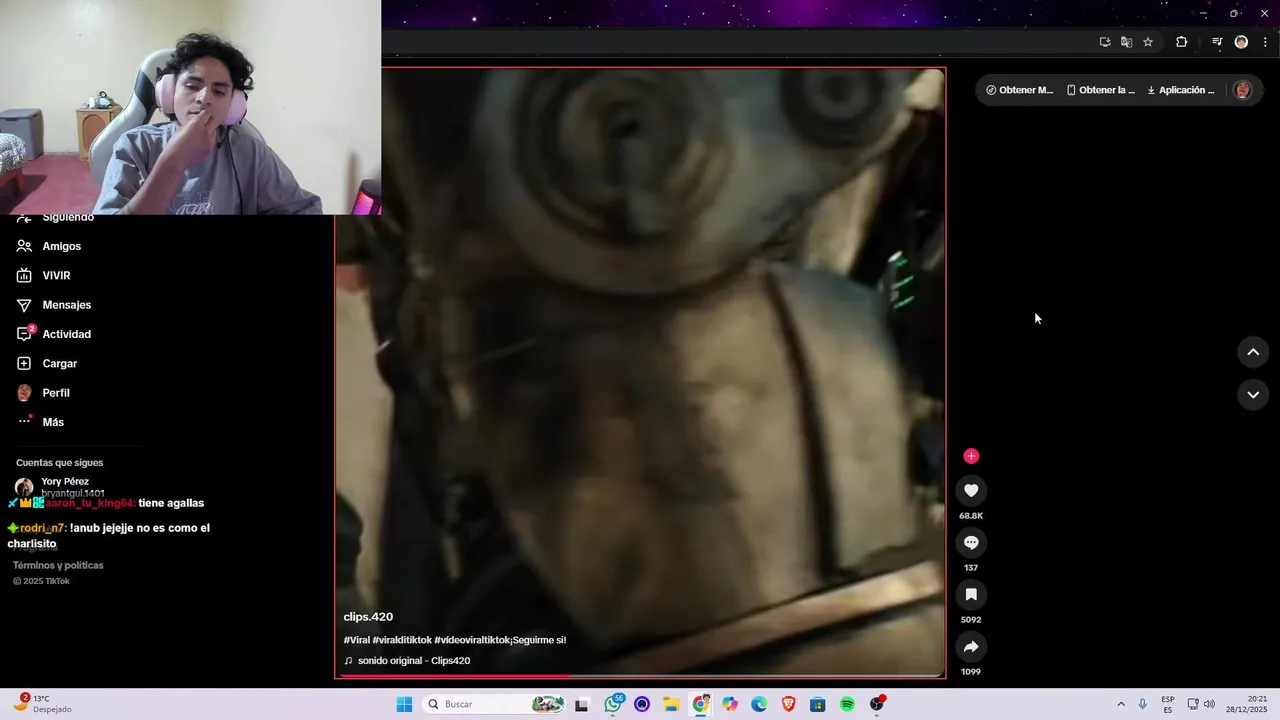Click the Amigos people icon
1280x720 pixels.
pyautogui.click(x=24, y=246)
